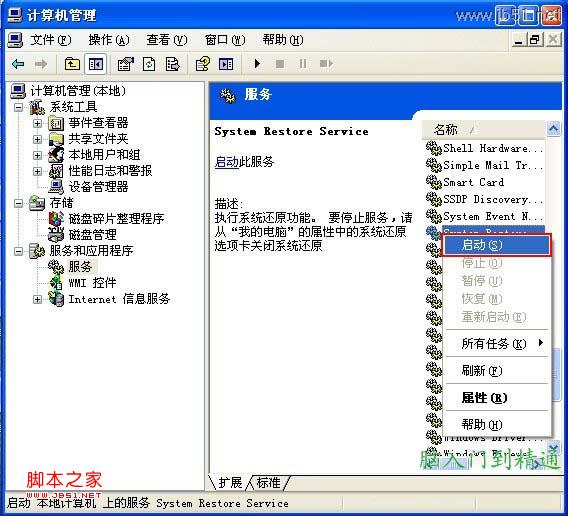This screenshot has width=568, height=516.
Task: Click the Forward arrow toolbar icon
Action: tap(41, 64)
